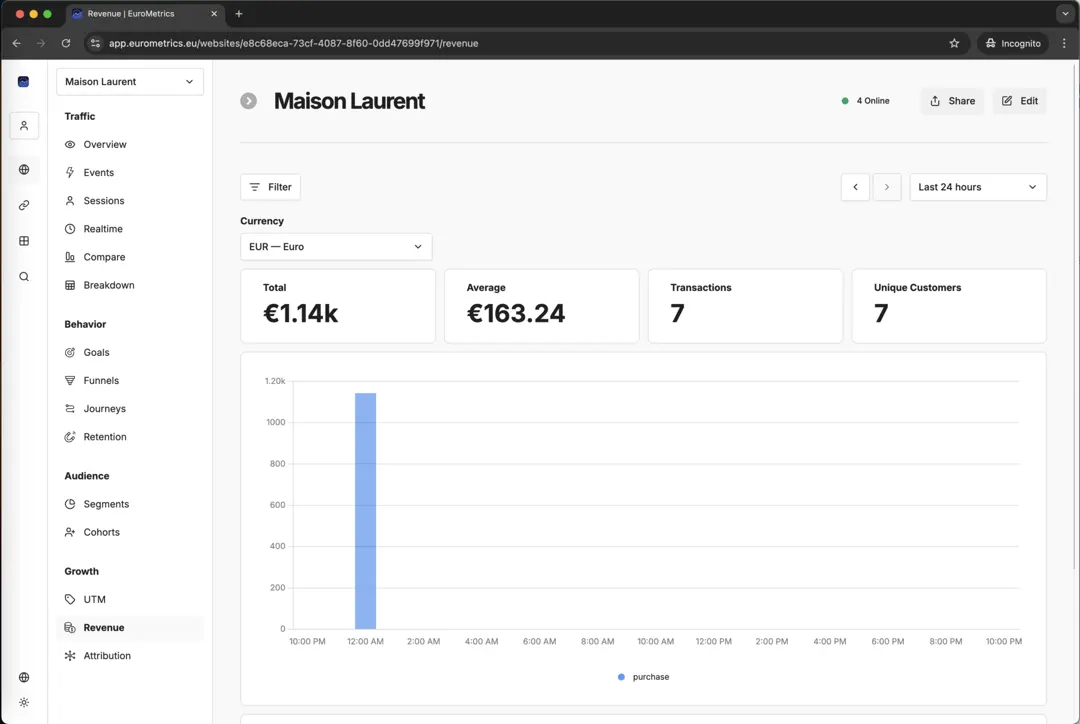Open the search magnifier rail icon

24,277
